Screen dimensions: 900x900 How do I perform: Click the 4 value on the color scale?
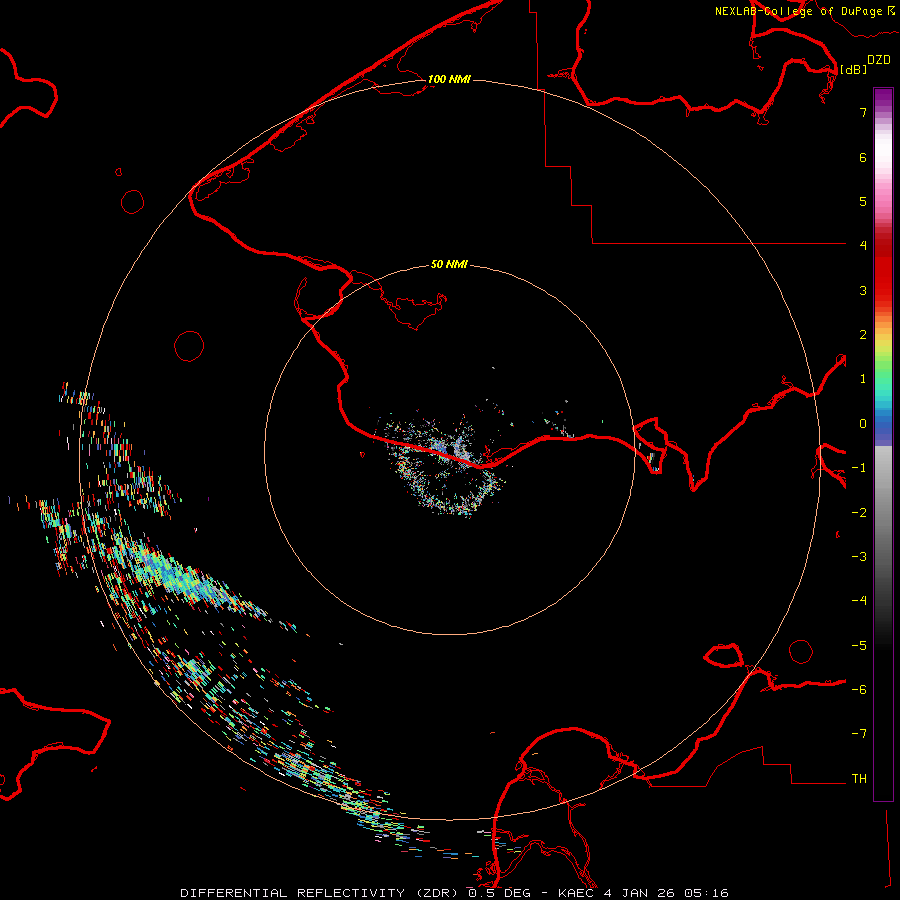click(x=863, y=246)
